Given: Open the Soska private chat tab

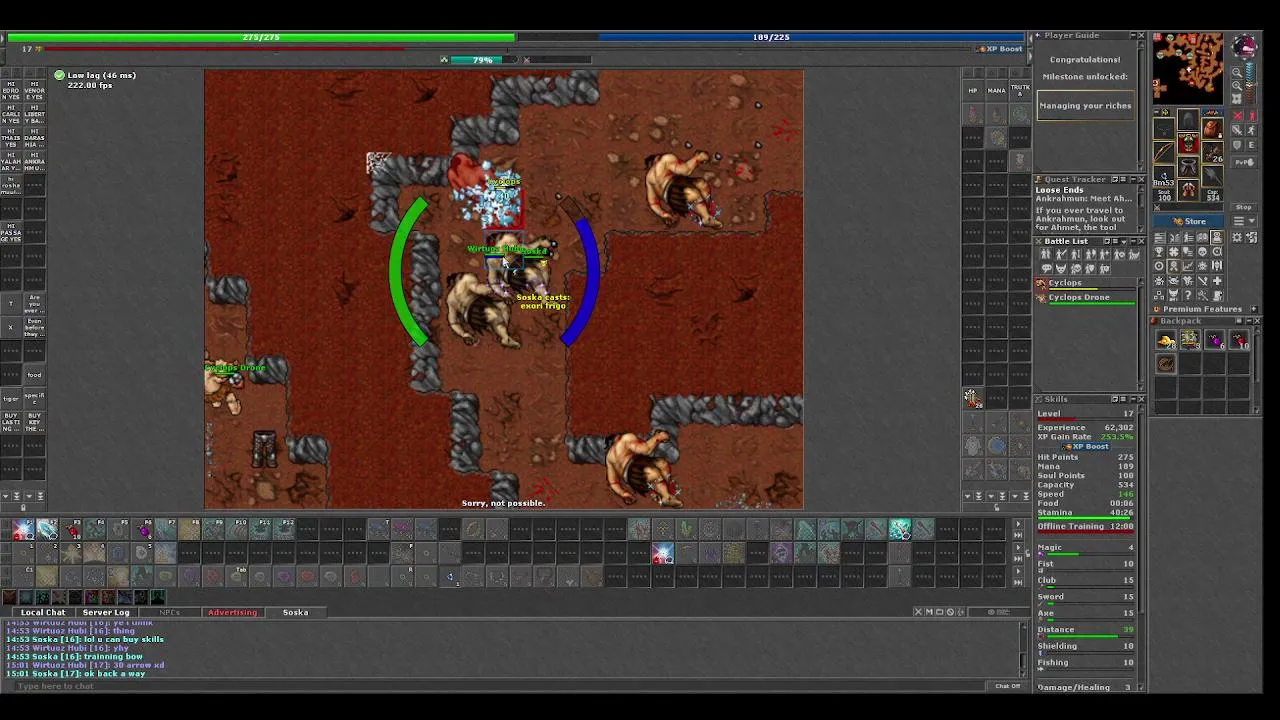Looking at the screenshot, I should click(295, 612).
